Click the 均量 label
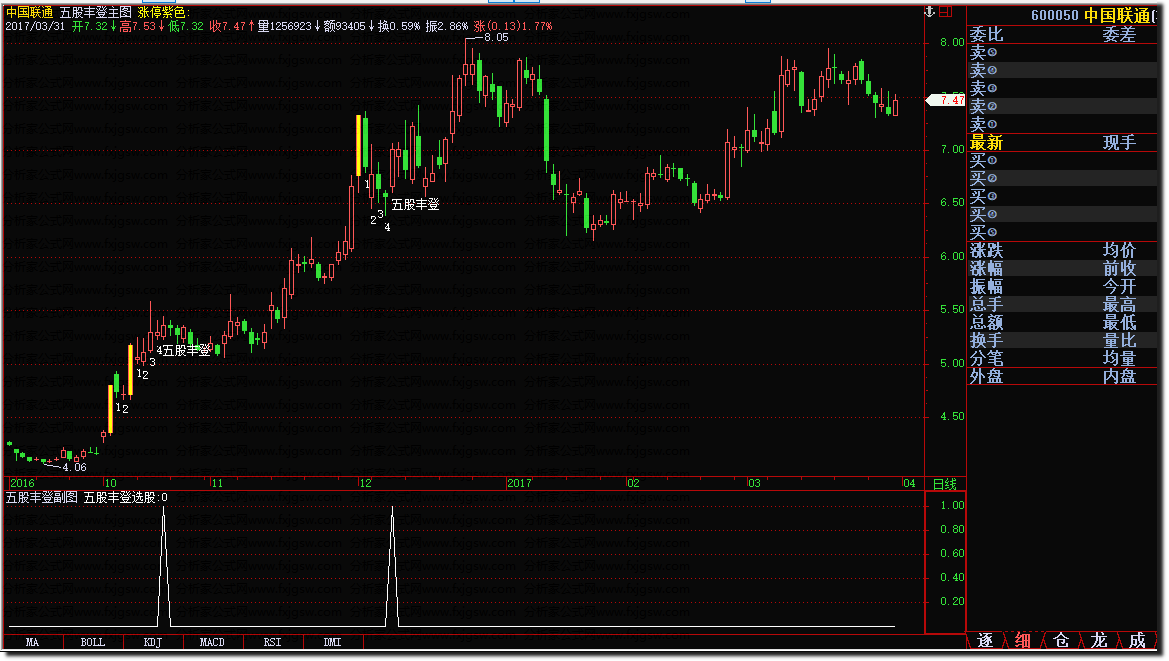This screenshot has width=1169, height=661. (x=1119, y=358)
